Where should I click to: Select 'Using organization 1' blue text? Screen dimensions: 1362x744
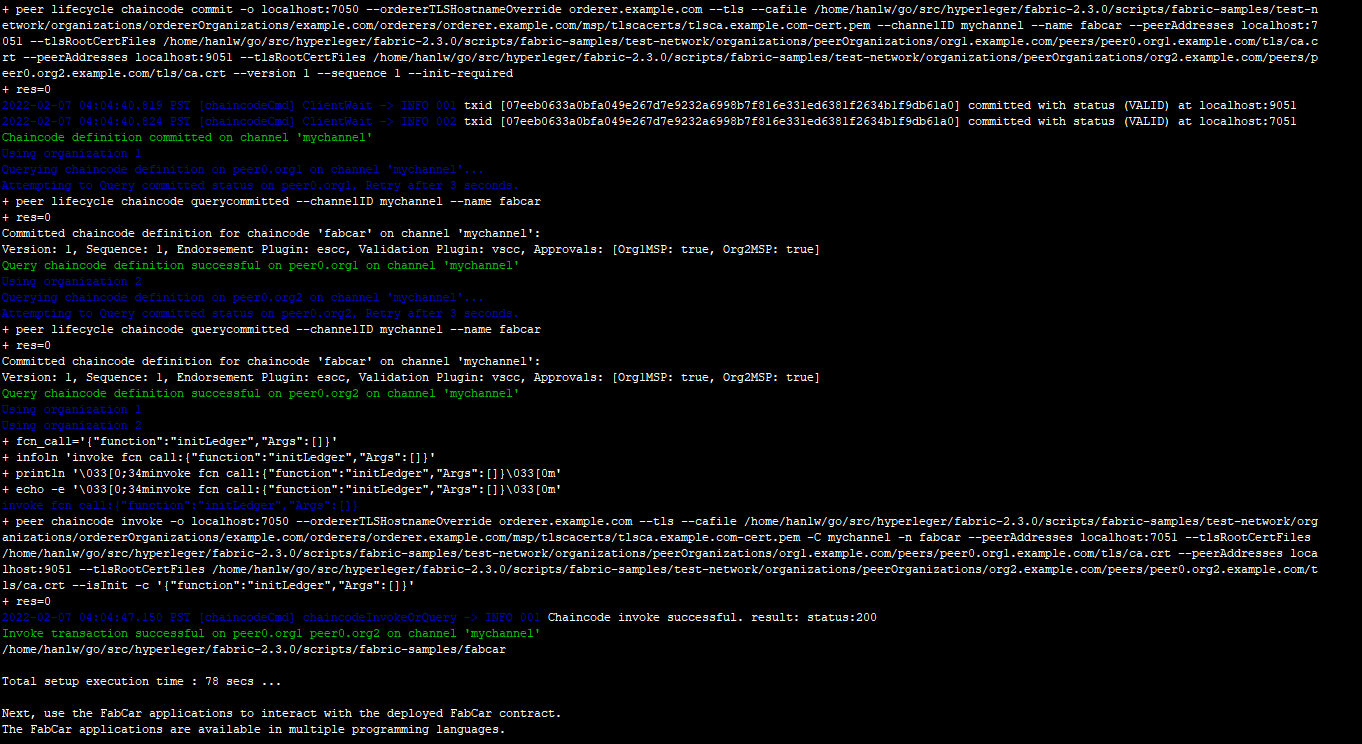coord(70,153)
